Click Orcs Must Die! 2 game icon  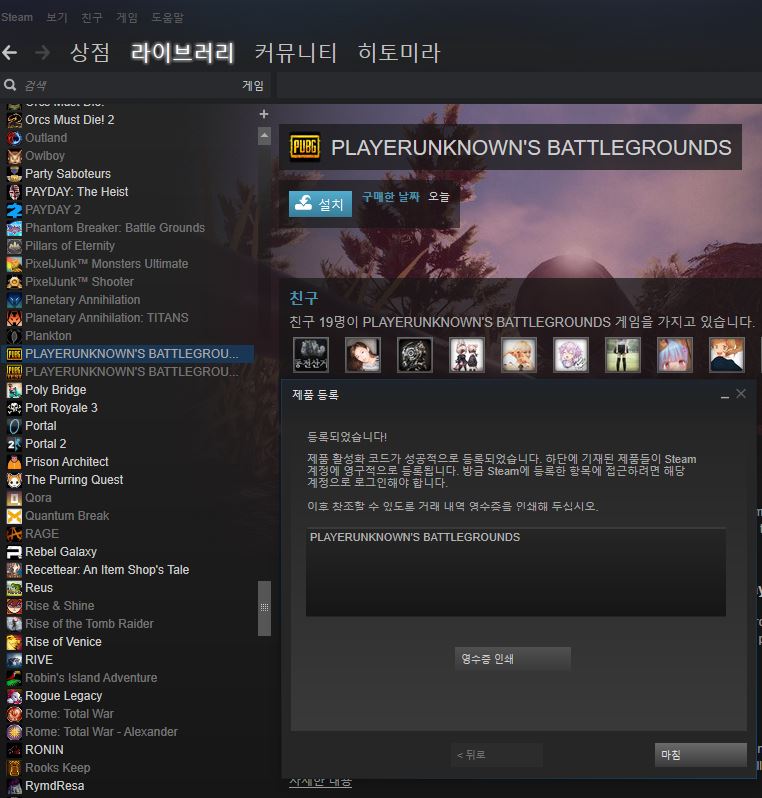(14, 120)
